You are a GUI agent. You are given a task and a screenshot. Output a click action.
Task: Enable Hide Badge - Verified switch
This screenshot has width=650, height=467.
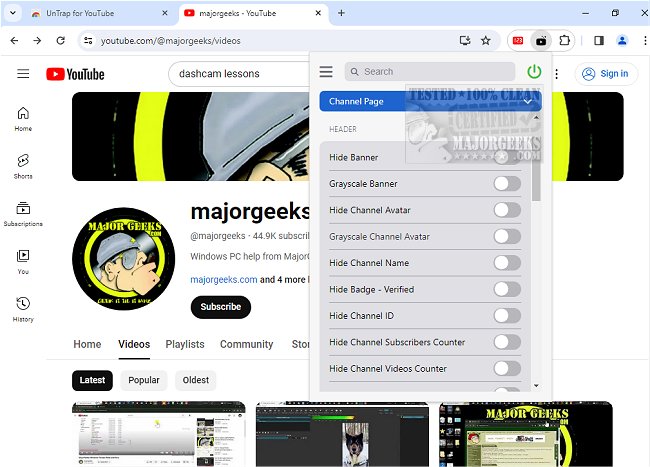507,289
